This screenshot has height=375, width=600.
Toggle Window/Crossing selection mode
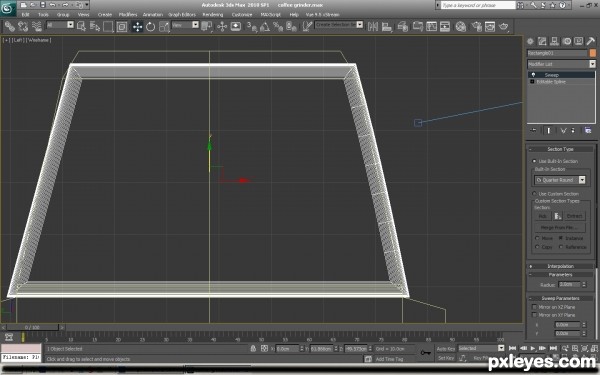[x=122, y=26]
